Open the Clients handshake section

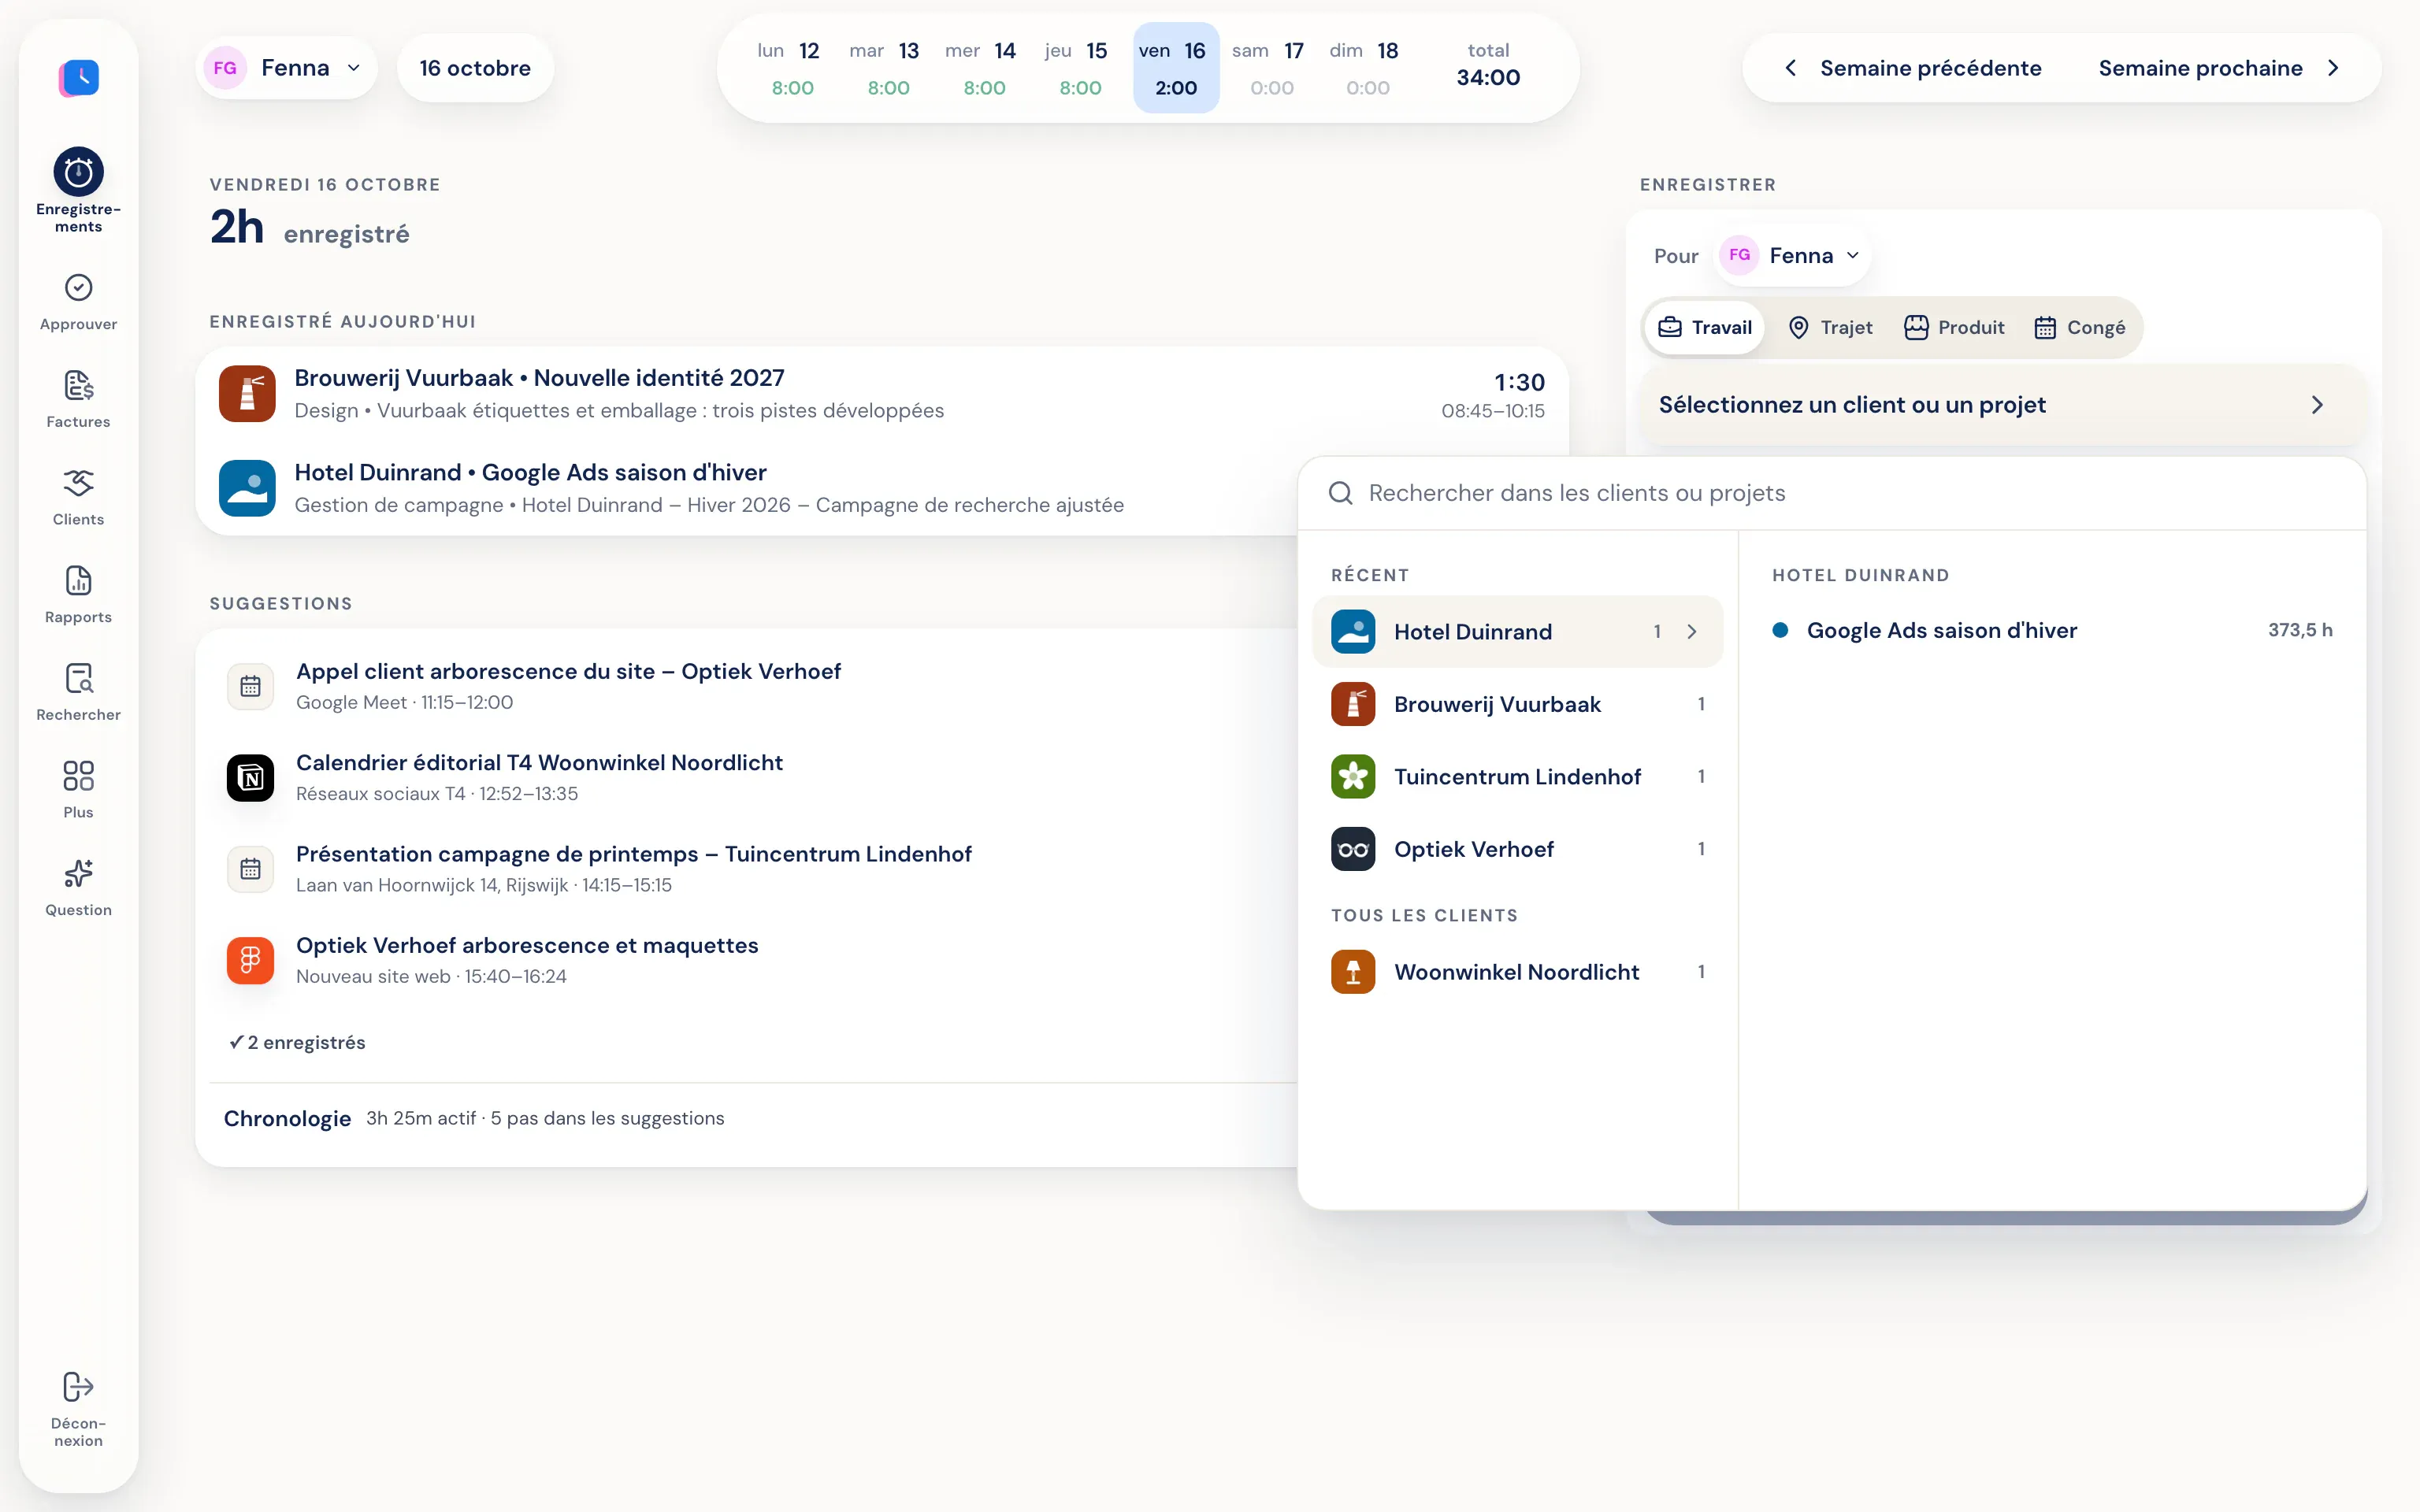coord(78,497)
